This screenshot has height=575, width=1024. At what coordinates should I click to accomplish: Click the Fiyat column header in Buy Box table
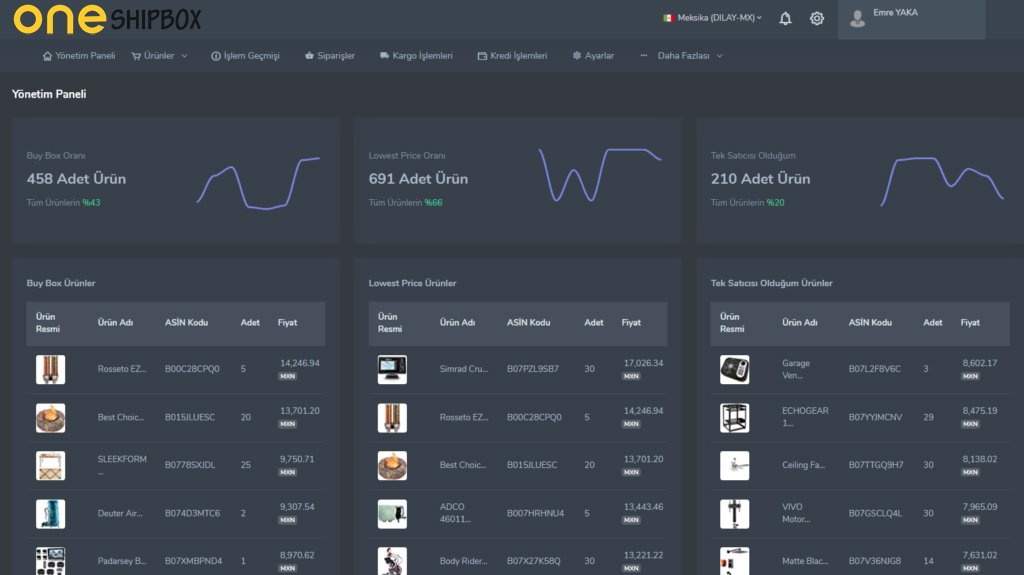(x=287, y=323)
